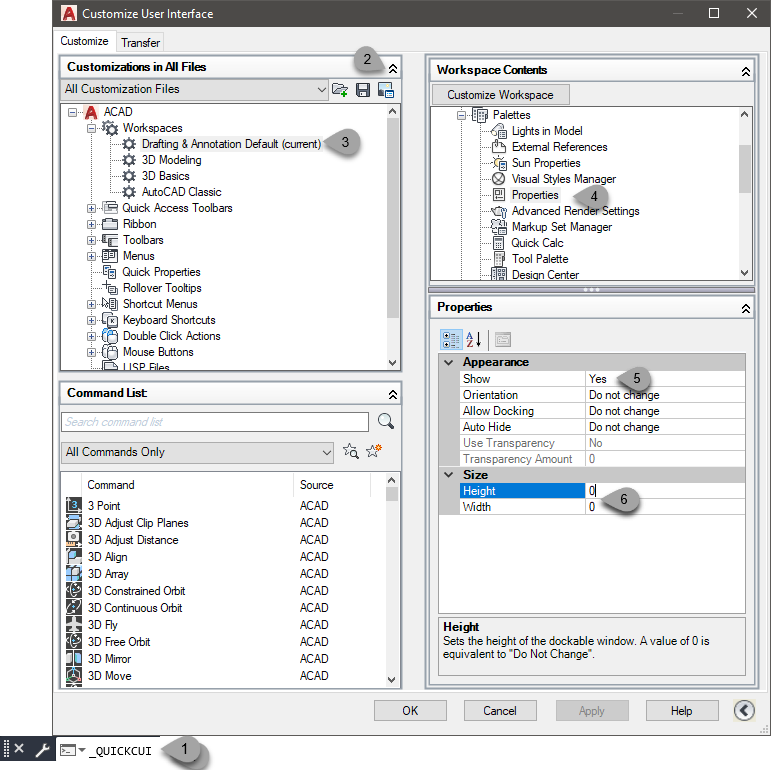The image size is (771, 770).
Task: Click the Quick Calc calculator icon
Action: [x=499, y=243]
